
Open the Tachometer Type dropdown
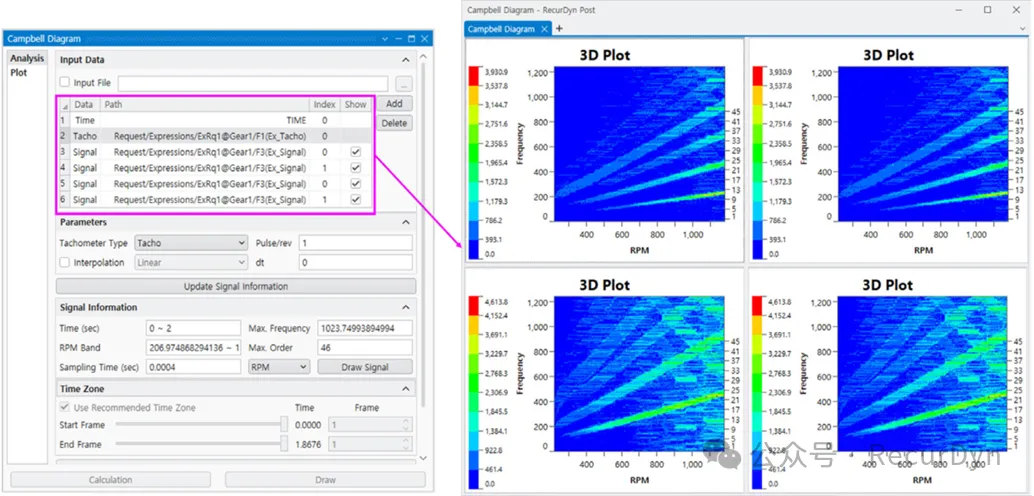[190, 243]
